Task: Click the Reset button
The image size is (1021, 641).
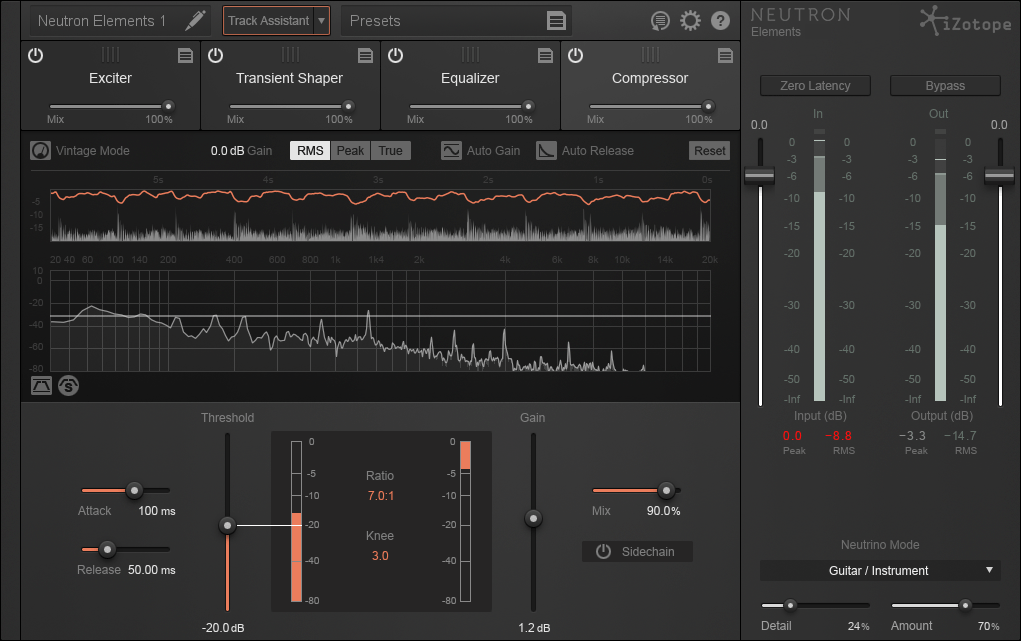Action: (710, 151)
